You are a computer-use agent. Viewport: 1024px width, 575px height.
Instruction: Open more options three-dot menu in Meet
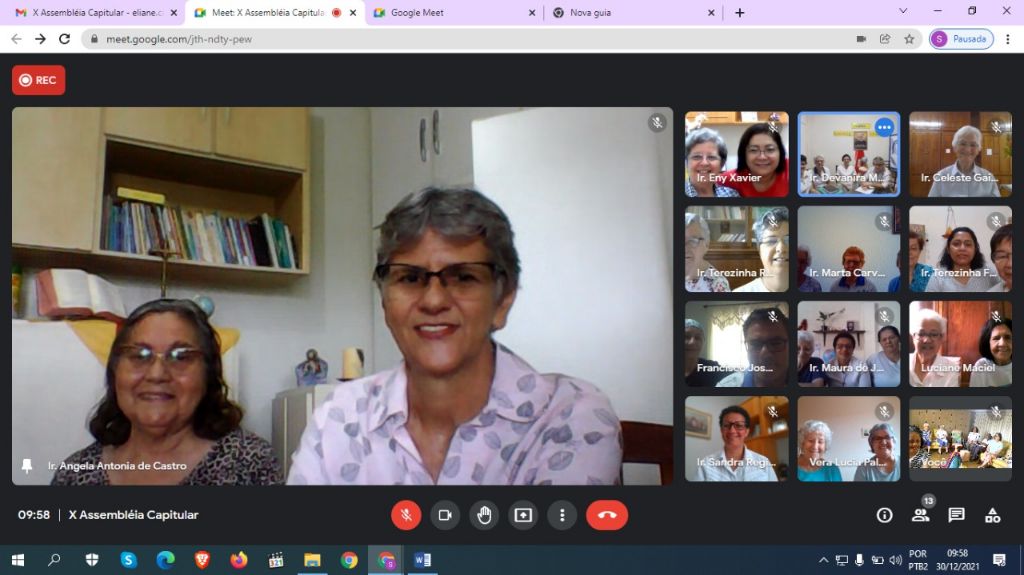(x=562, y=515)
